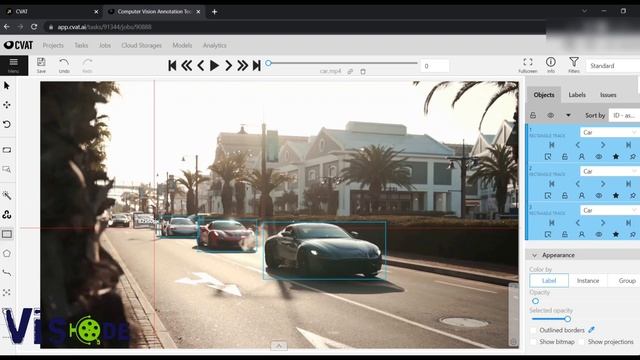Screen dimensions: 640x360
Task: Lock object 2 track
Action: [x=565, y=196]
